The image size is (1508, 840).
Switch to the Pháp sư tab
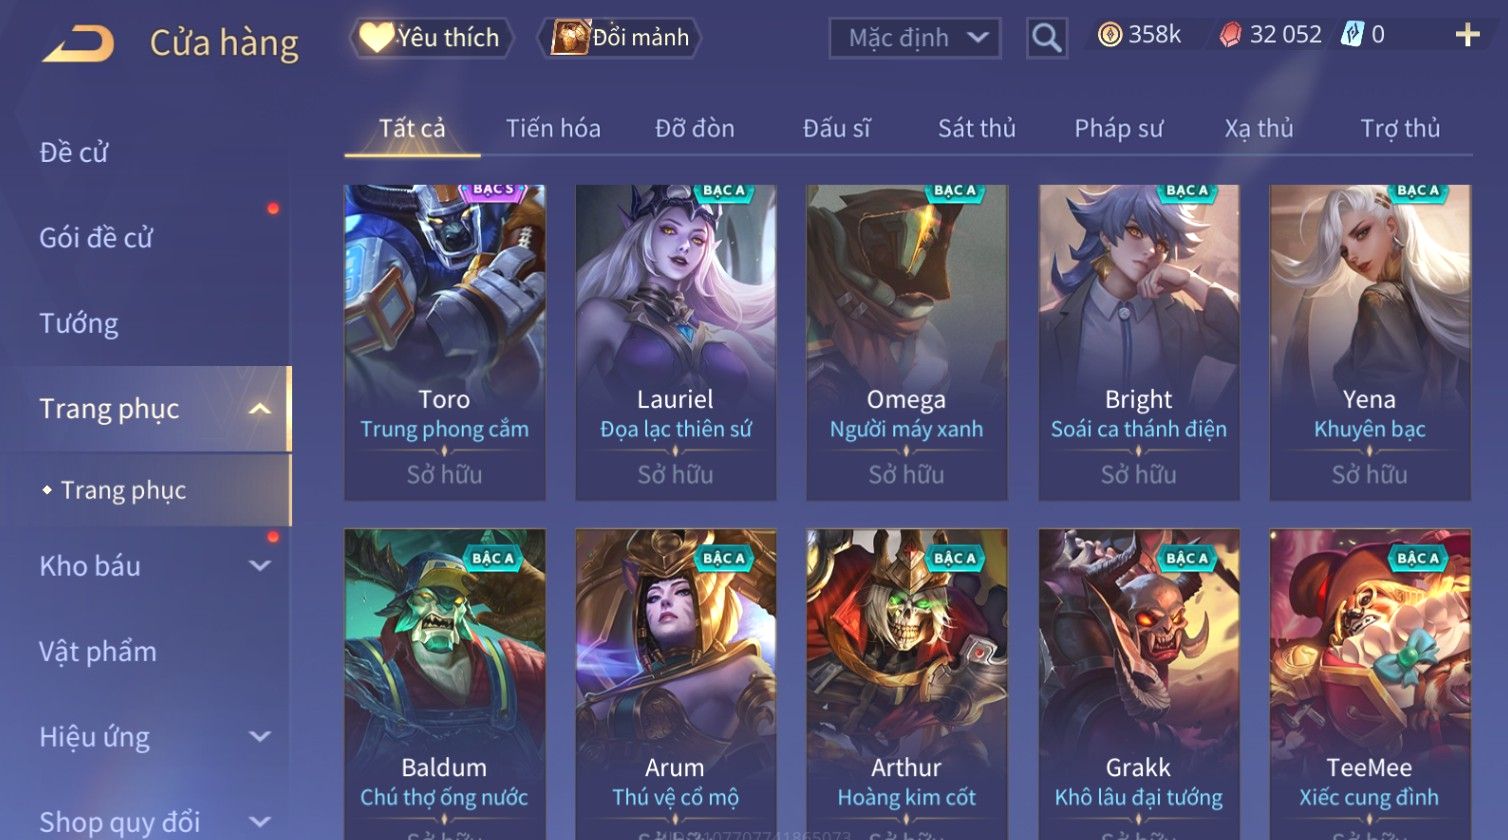pyautogui.click(x=1118, y=128)
